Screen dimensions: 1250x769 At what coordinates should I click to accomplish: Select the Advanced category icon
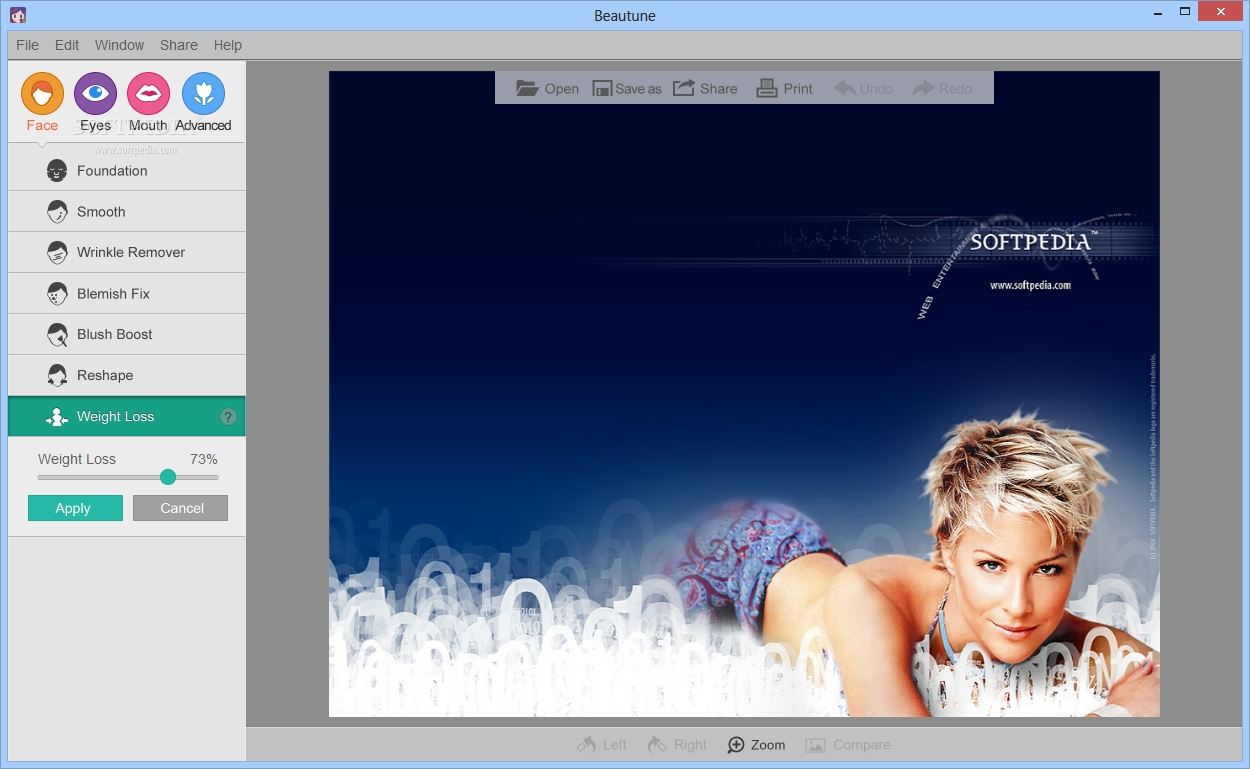203,94
